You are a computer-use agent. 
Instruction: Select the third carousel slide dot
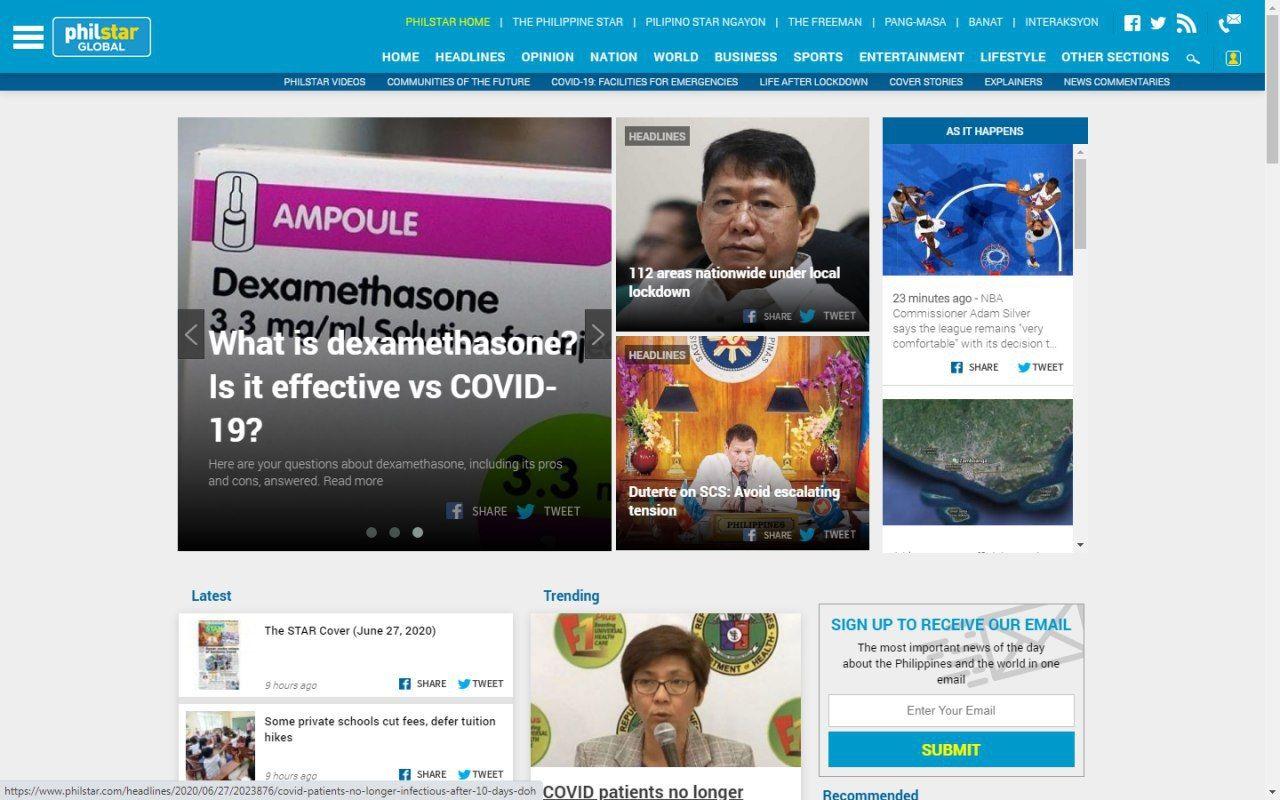(x=417, y=532)
